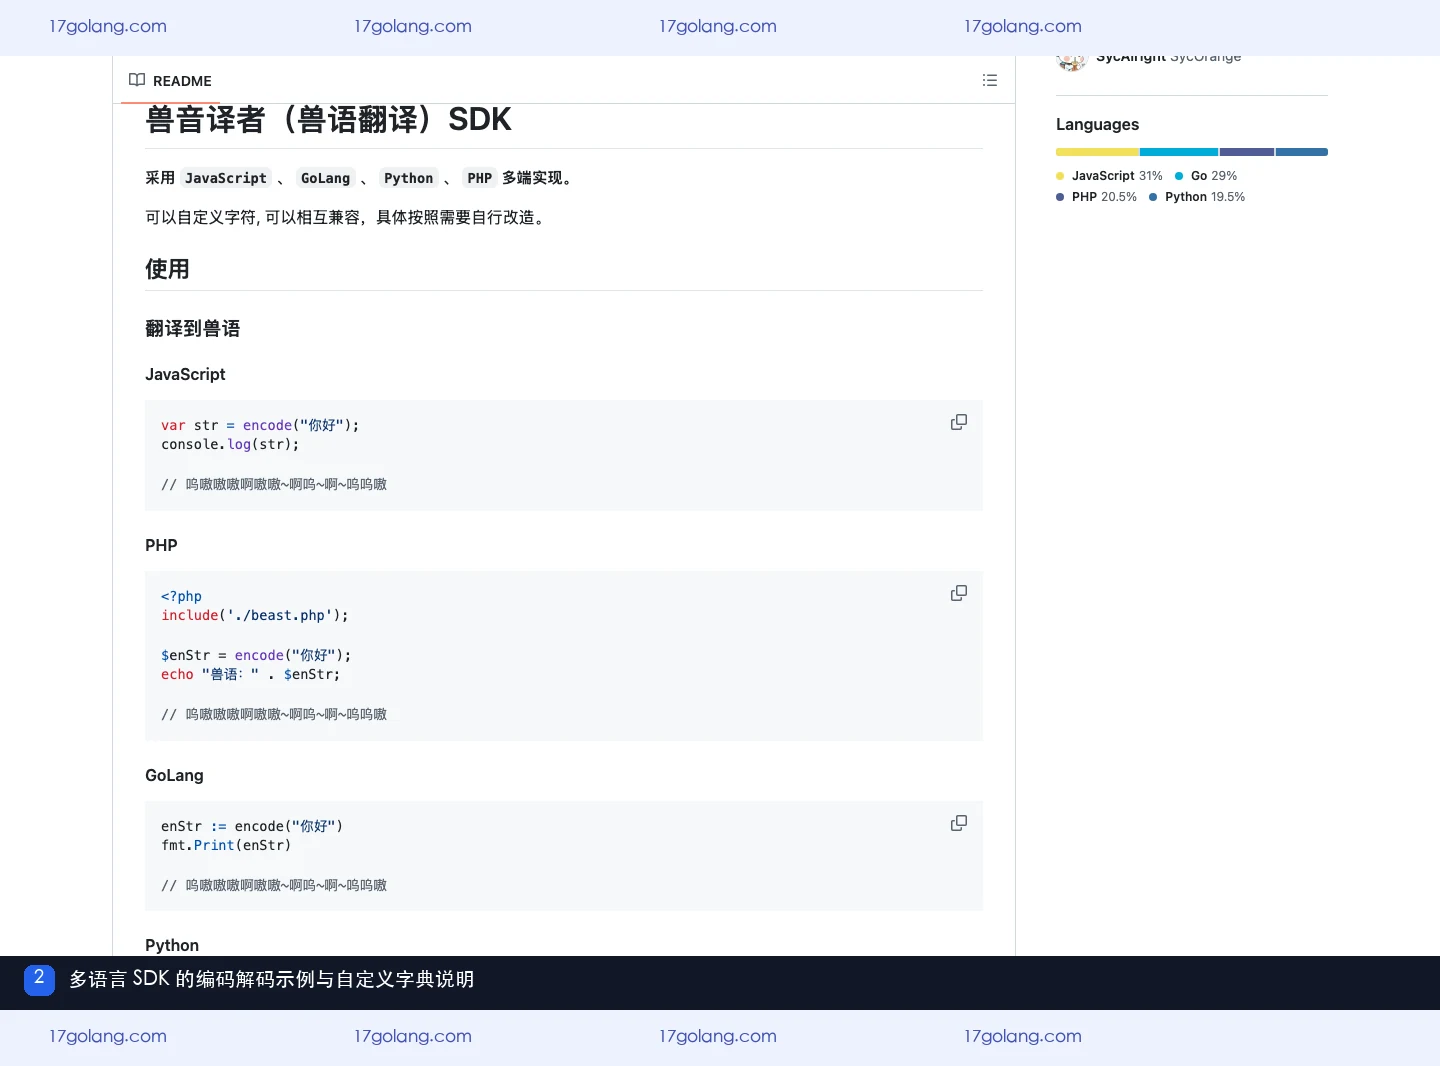This screenshot has height=1066, width=1440.
Task: Click the contributor avatar thumbnail
Action: click(1071, 63)
